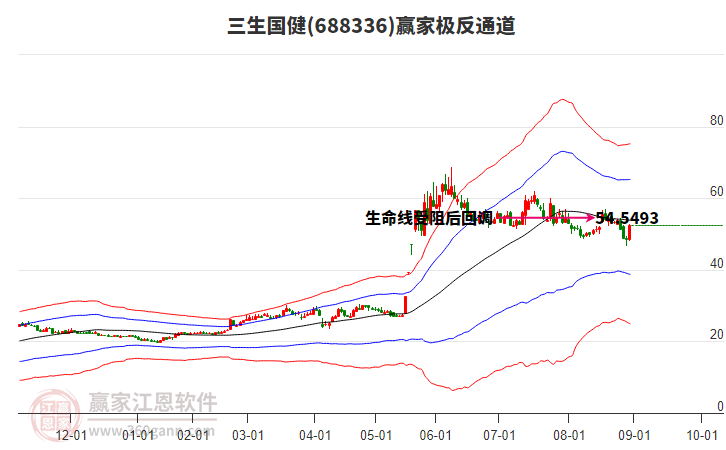Click the y-axis label 20
Screen dimensions: 726x450
point(716,335)
